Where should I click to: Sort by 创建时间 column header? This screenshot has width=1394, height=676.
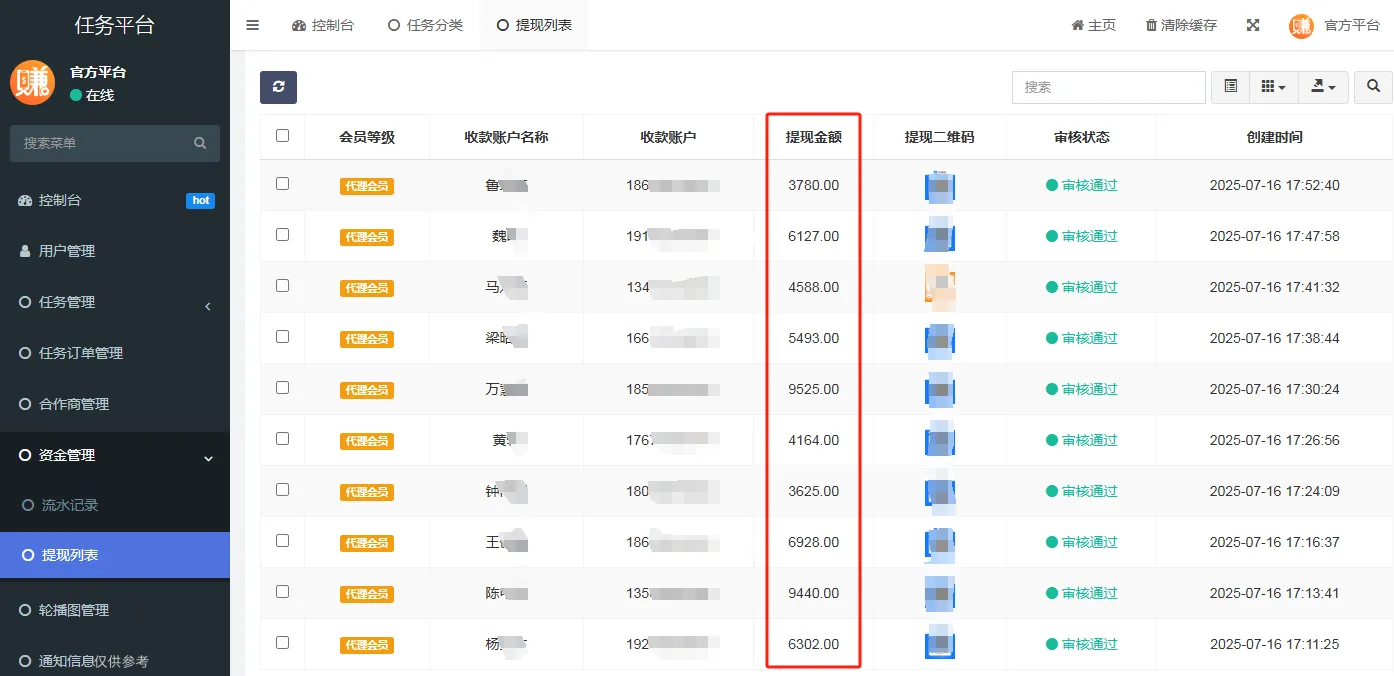coord(1274,137)
